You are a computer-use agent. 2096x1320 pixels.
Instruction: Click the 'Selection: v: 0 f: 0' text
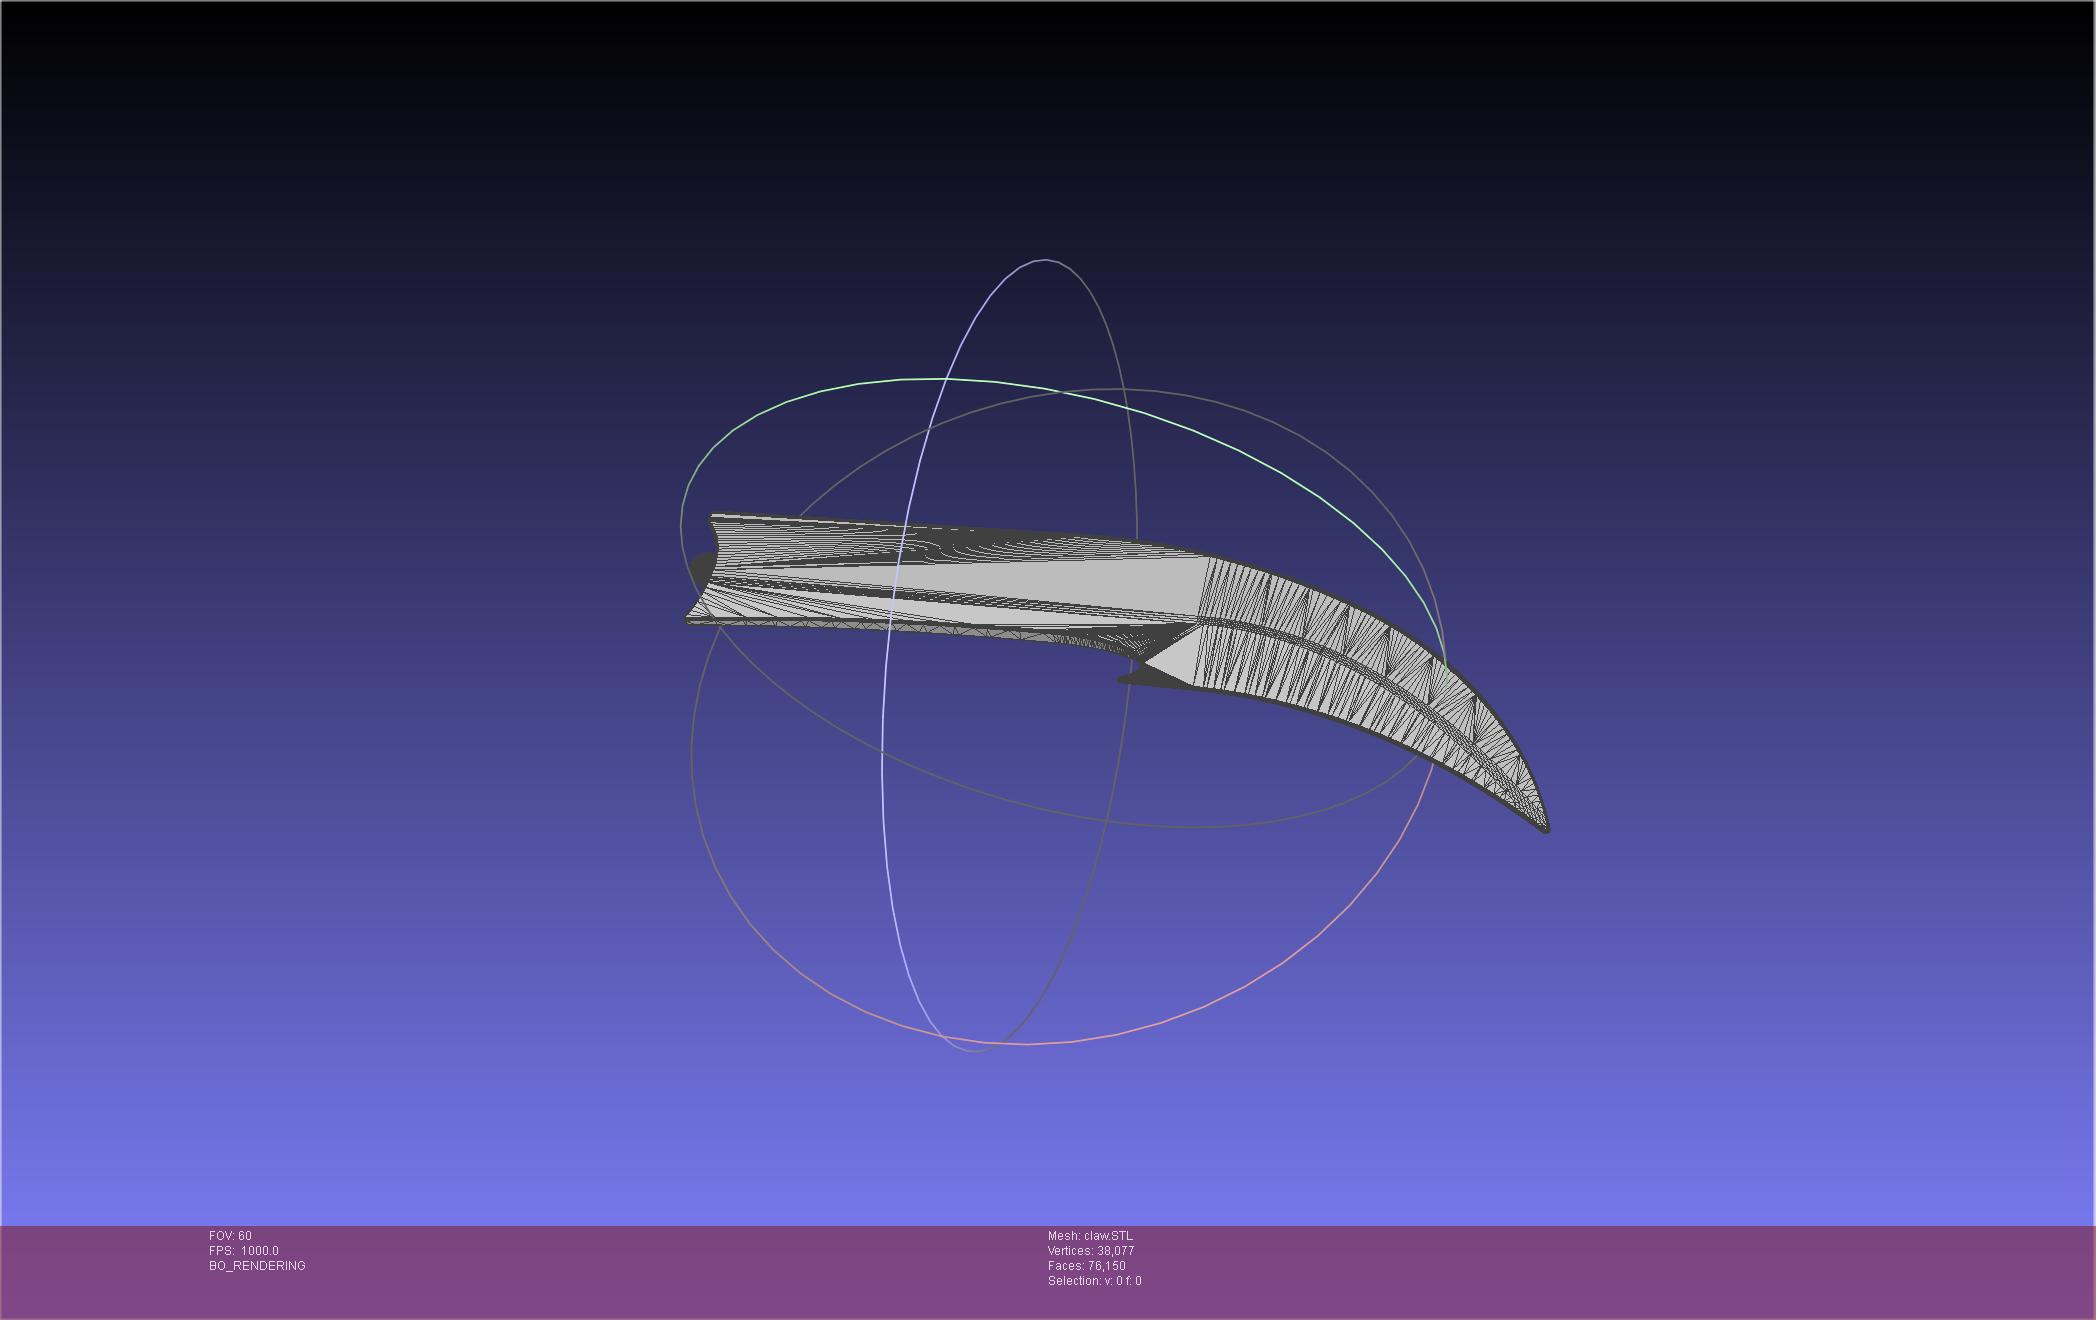1094,1281
